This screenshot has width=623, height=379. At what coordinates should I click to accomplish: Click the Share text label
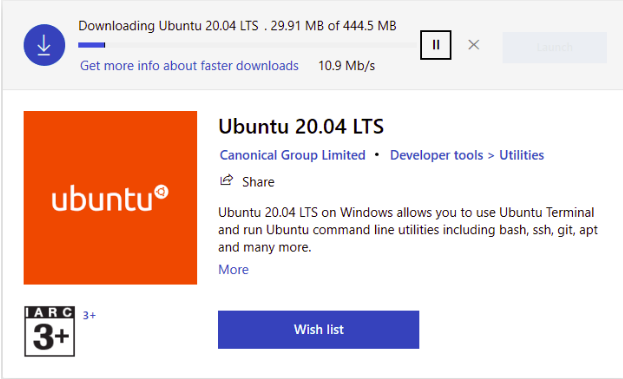coord(258,182)
